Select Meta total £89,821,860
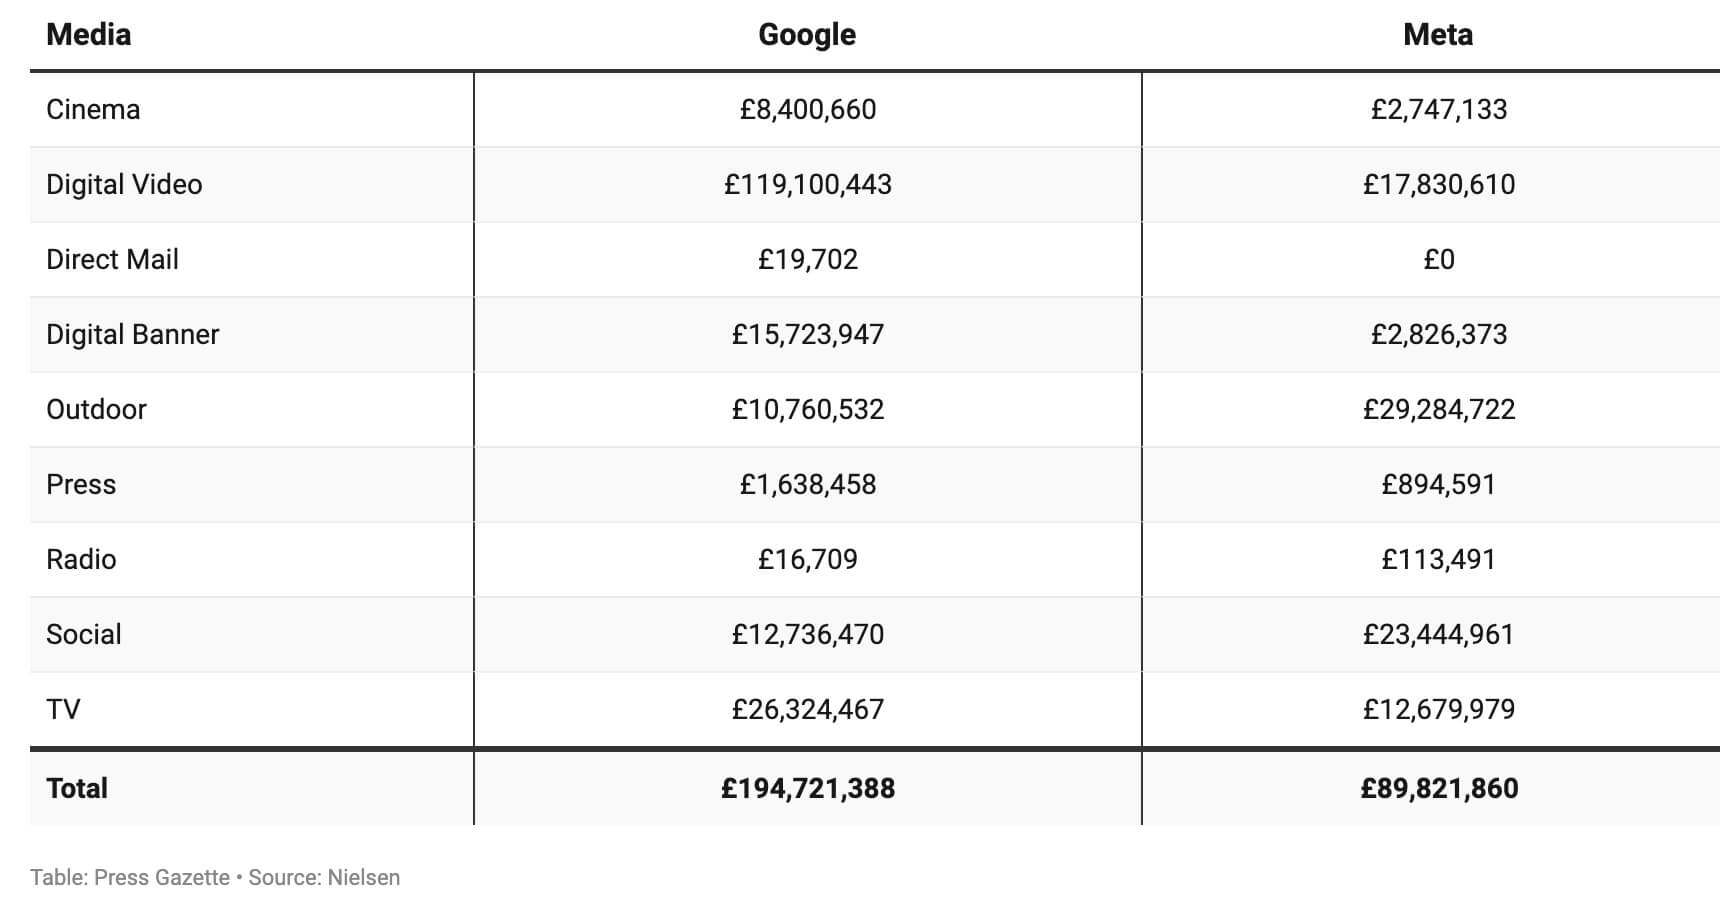 (x=1439, y=788)
